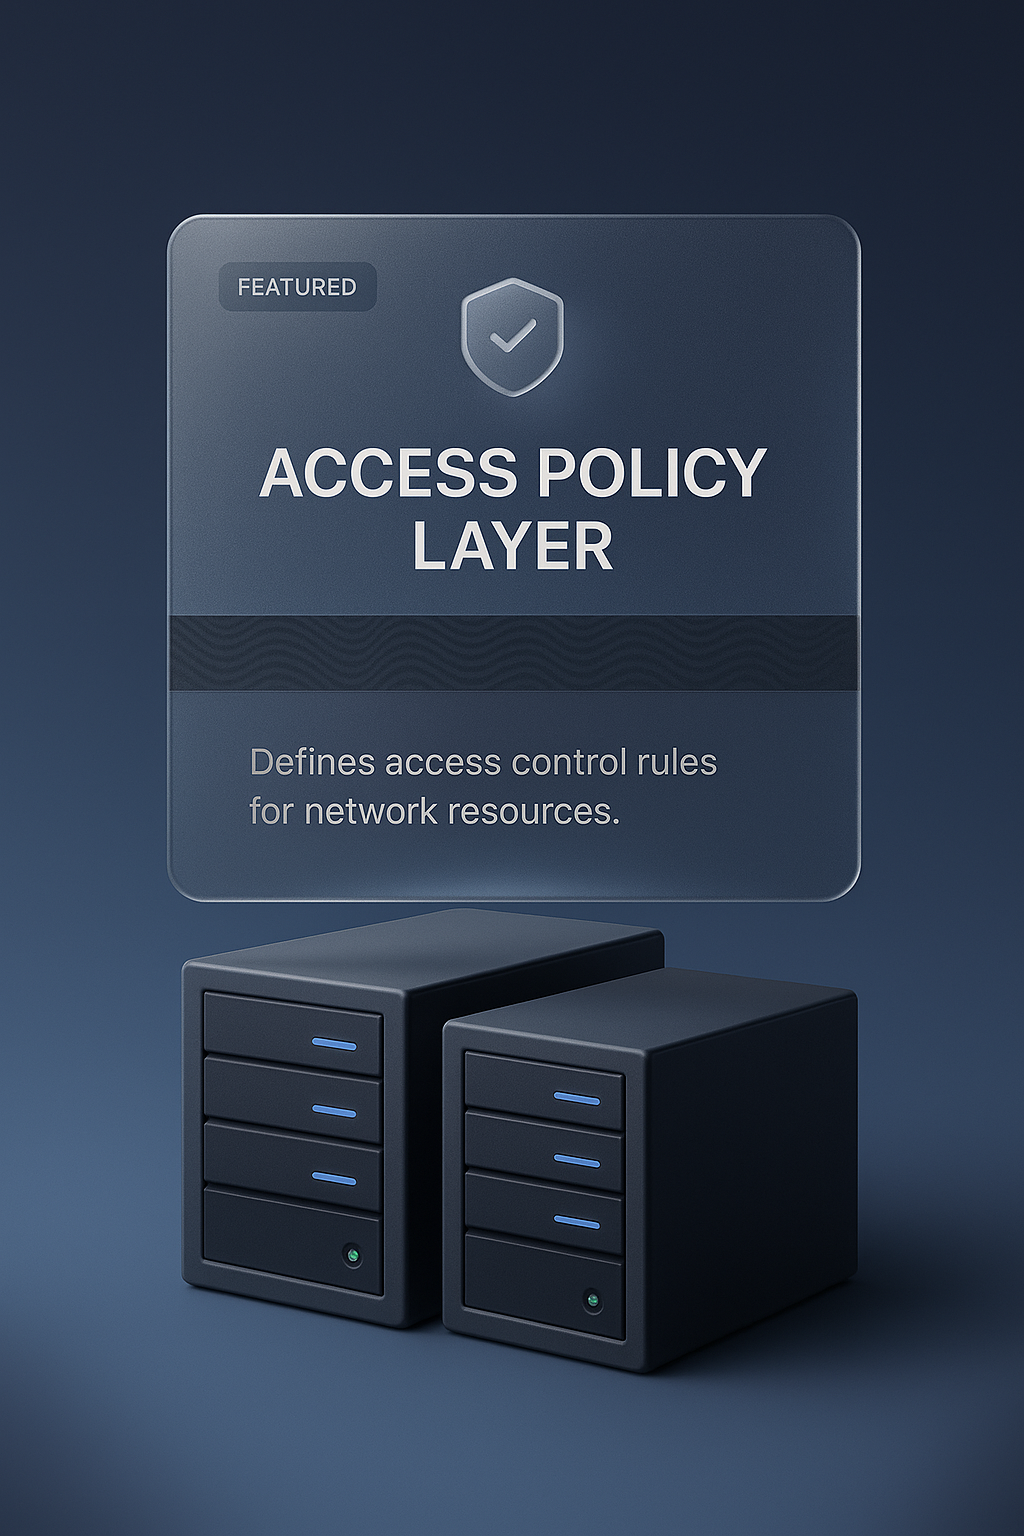Image resolution: width=1024 pixels, height=1536 pixels.
Task: Select the access control rules description text
Action: coord(483,786)
